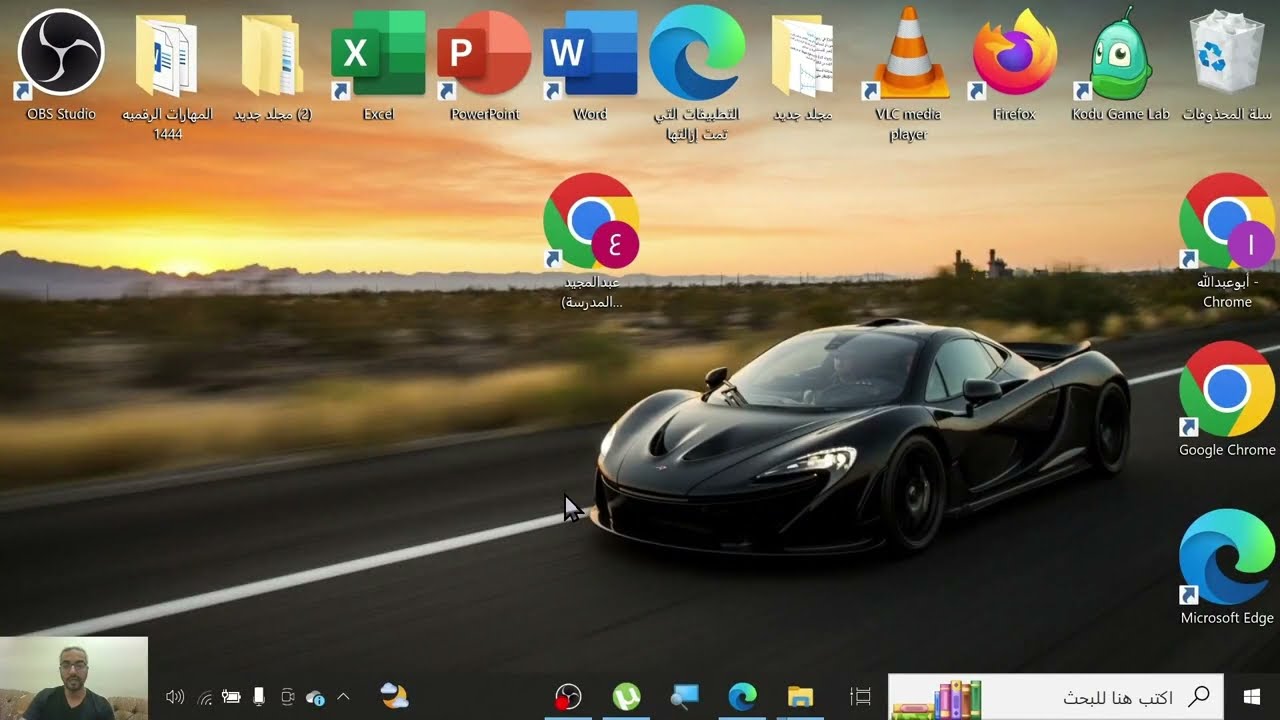Open the OneDrive tray icon

coord(315,697)
